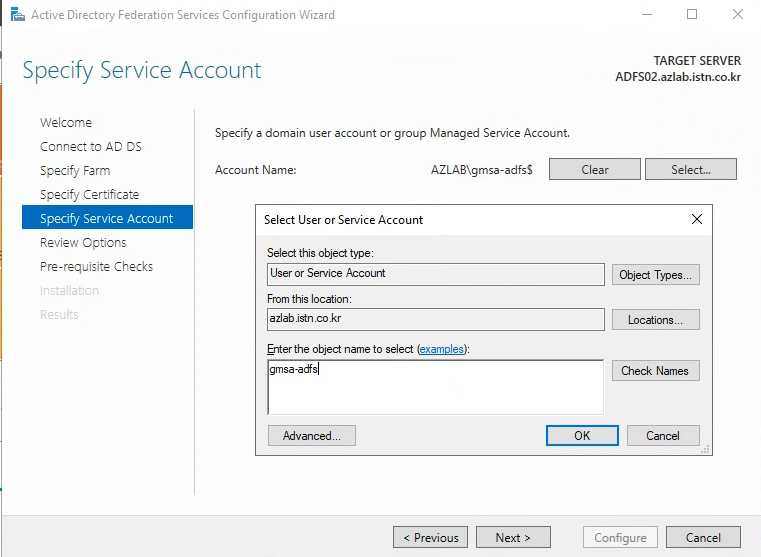This screenshot has width=761, height=557.
Task: Go to the Review Options step
Action: point(83,243)
